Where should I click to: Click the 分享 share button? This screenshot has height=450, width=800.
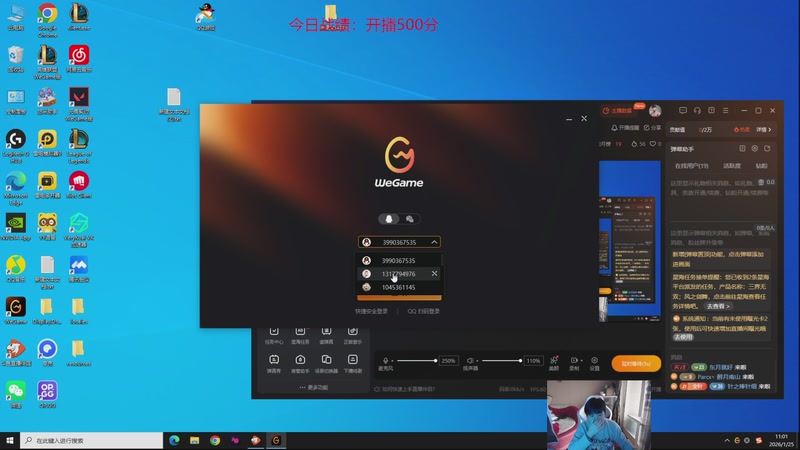click(653, 128)
